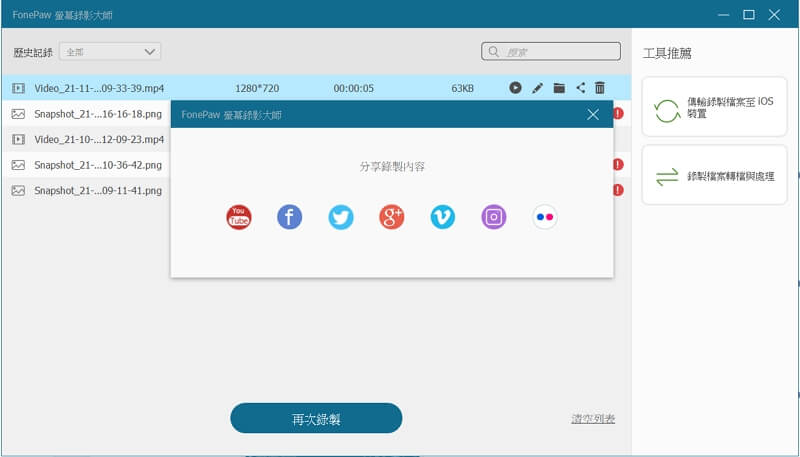Click the share icon for the selected video

click(x=581, y=88)
